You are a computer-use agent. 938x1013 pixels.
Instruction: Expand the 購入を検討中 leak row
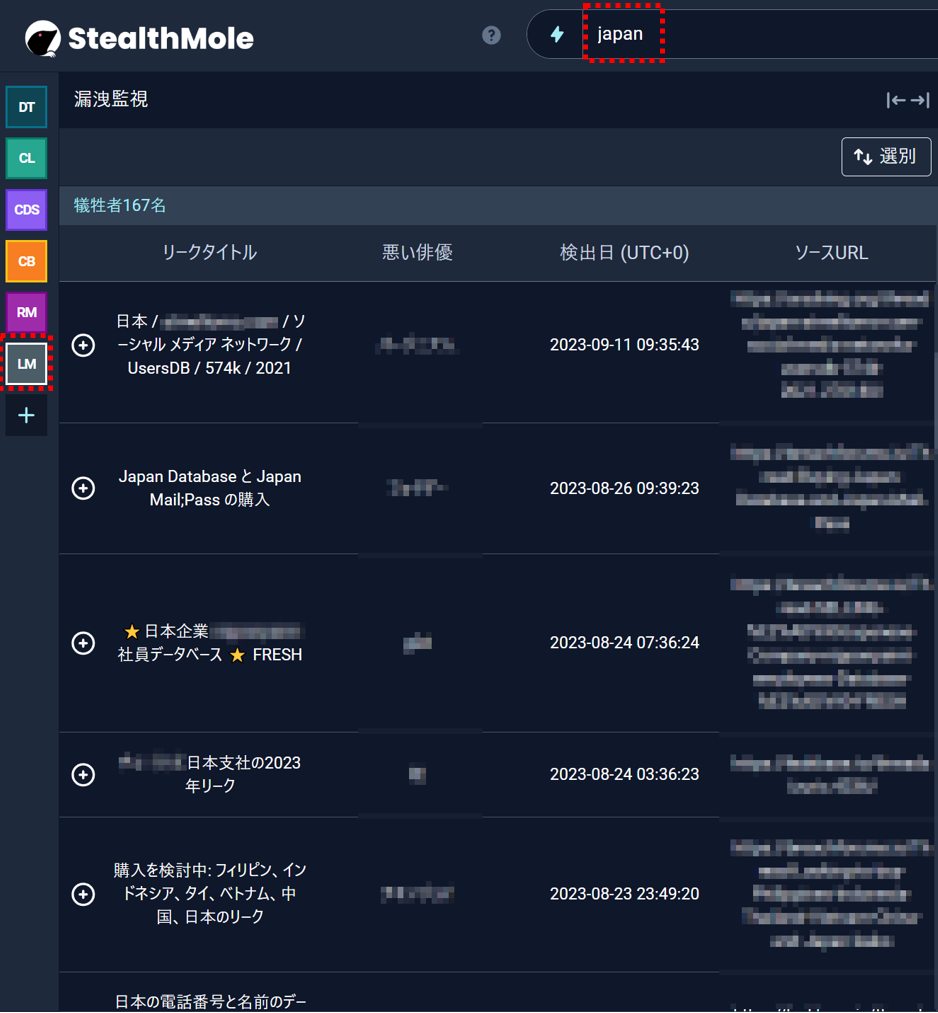(84, 894)
